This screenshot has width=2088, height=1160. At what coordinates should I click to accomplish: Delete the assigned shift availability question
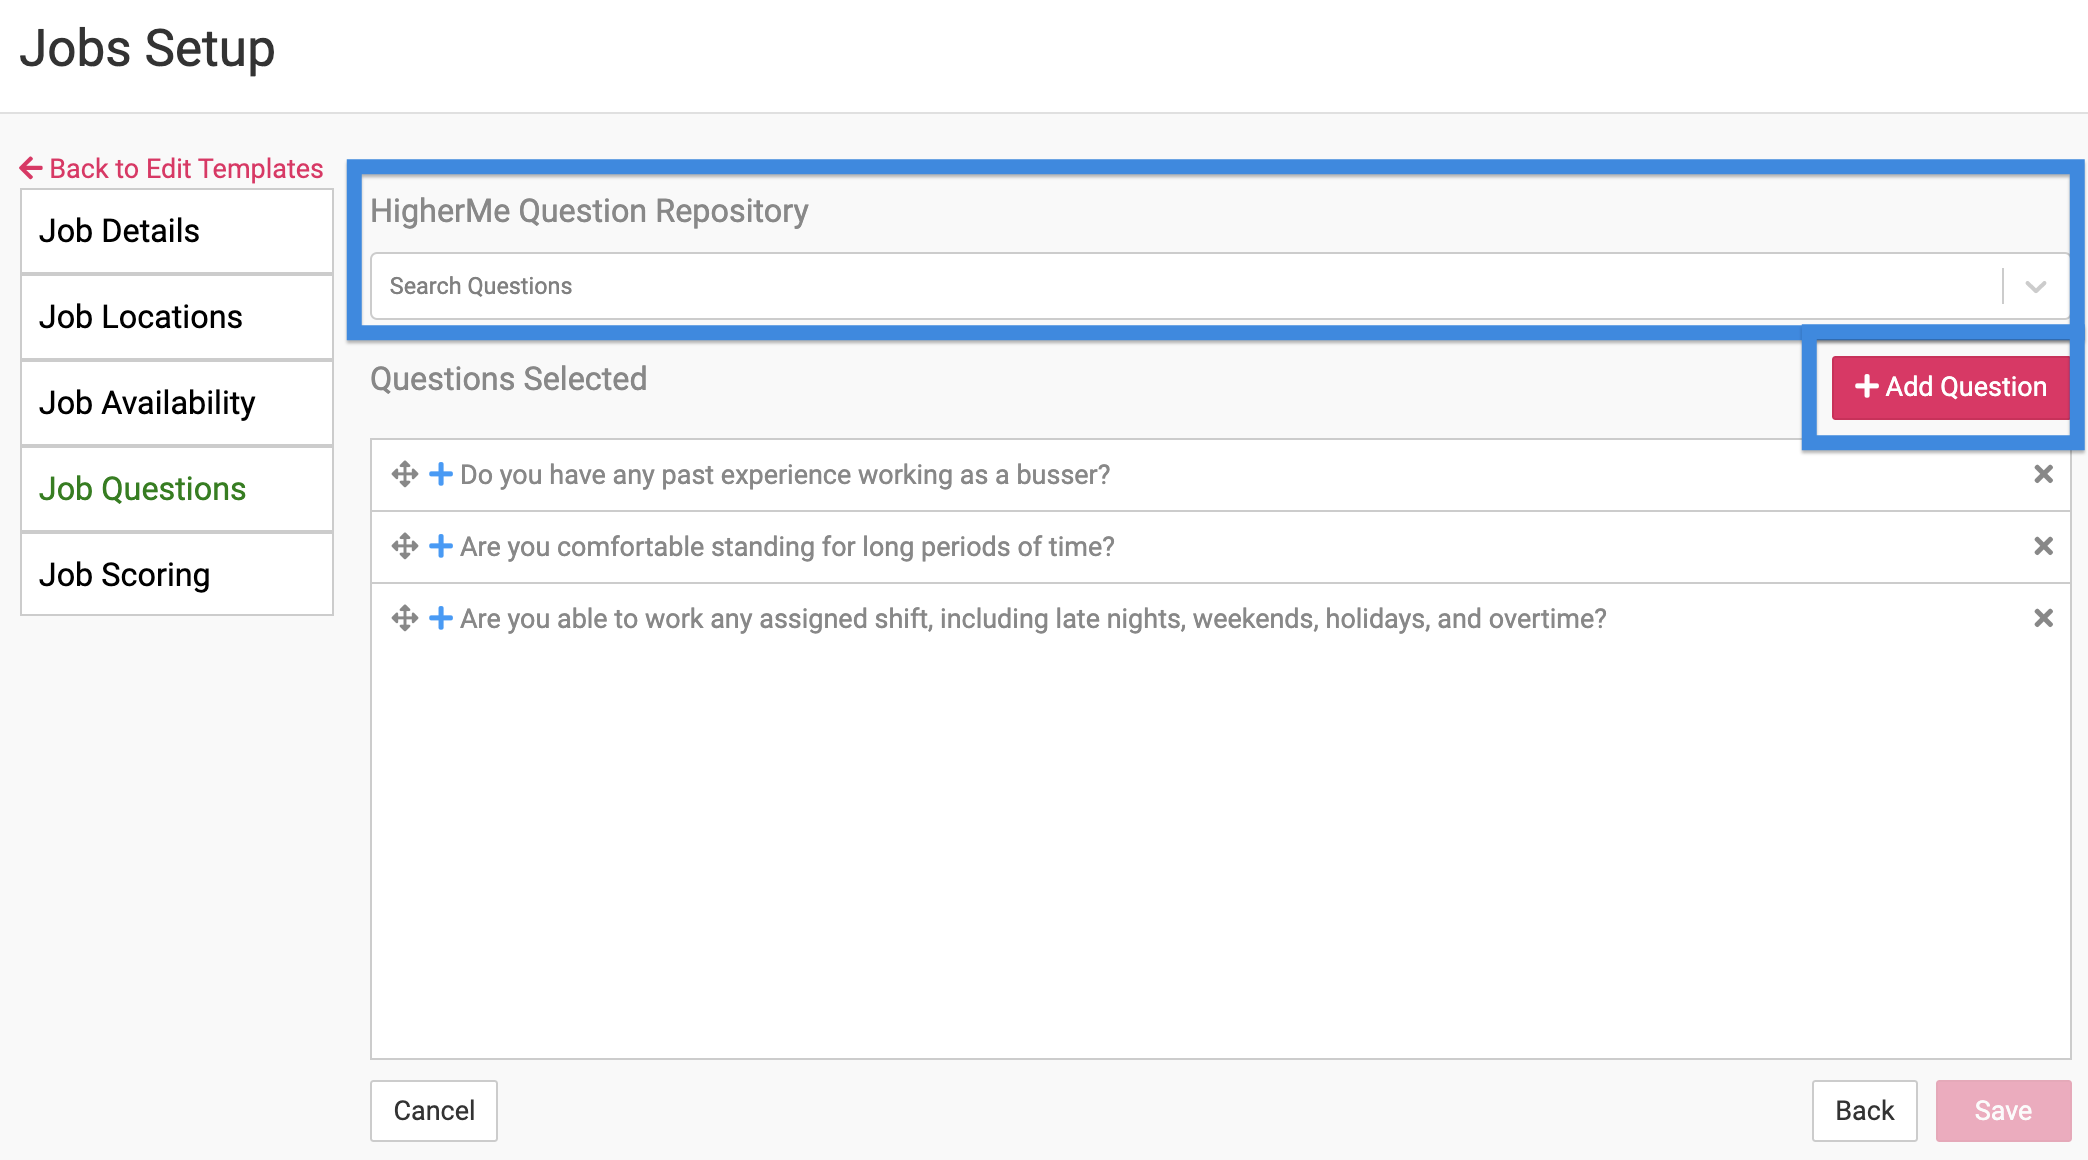2043,618
